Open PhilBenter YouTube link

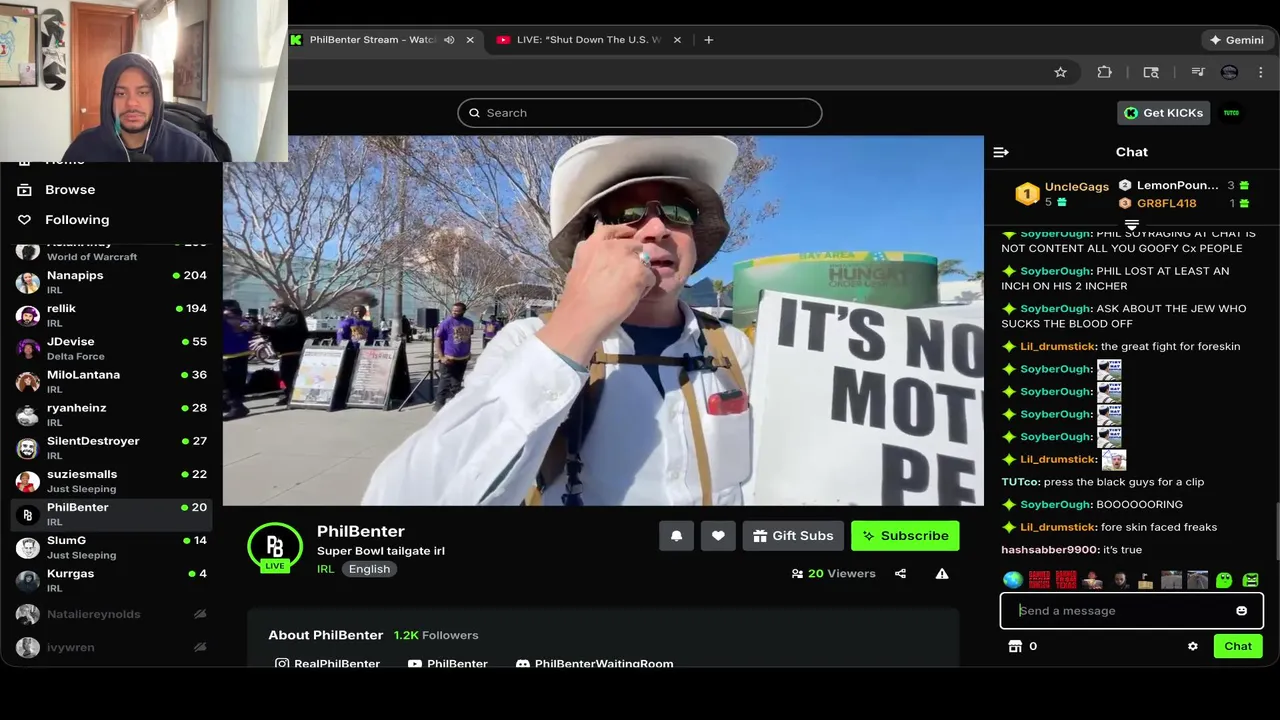click(447, 664)
